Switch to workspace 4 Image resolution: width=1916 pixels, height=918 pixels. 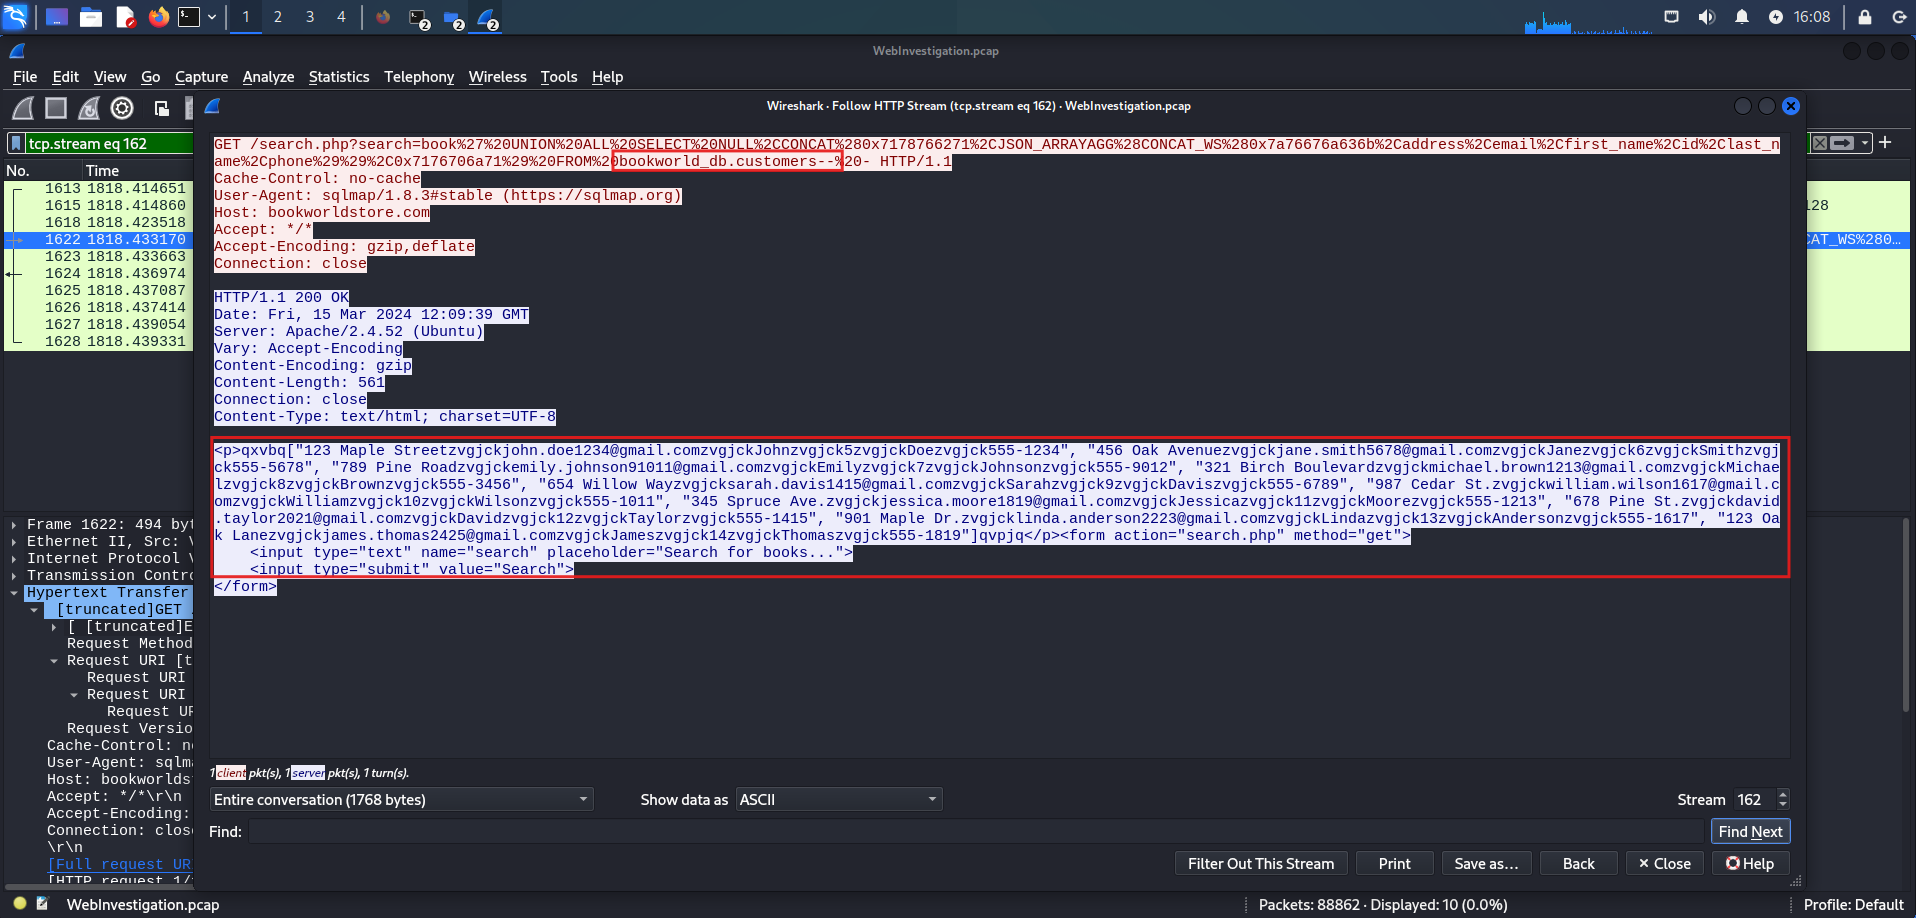click(x=341, y=17)
